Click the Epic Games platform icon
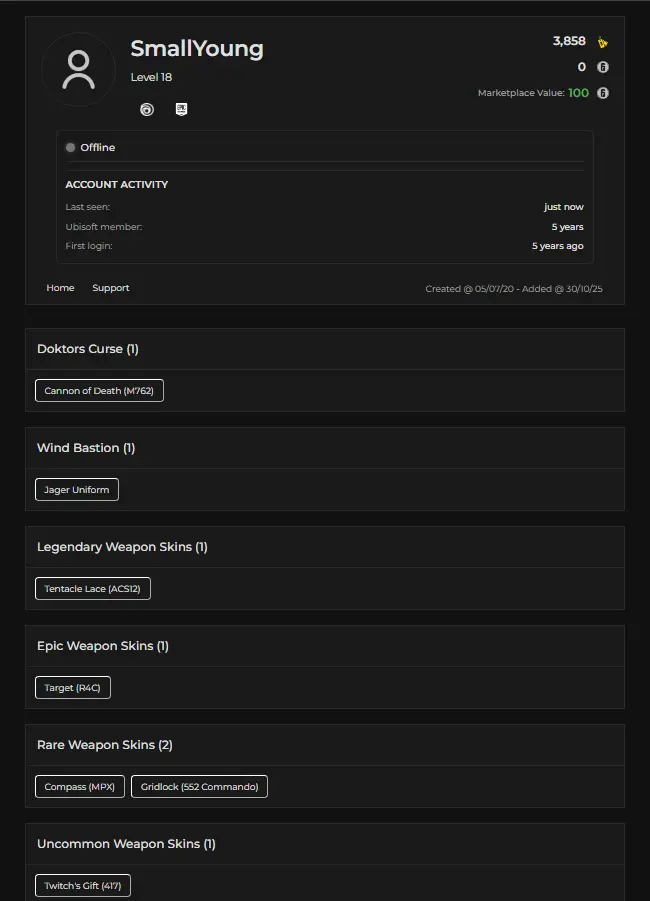The height and width of the screenshot is (901, 650). [181, 110]
